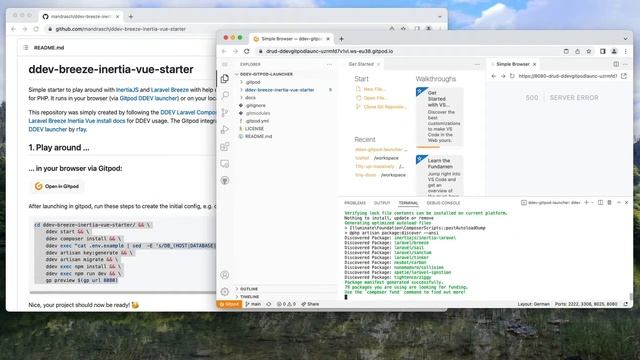Image resolution: width=640 pixels, height=360 pixels.
Task: Open the InertiaJS link in README
Action: point(127,89)
